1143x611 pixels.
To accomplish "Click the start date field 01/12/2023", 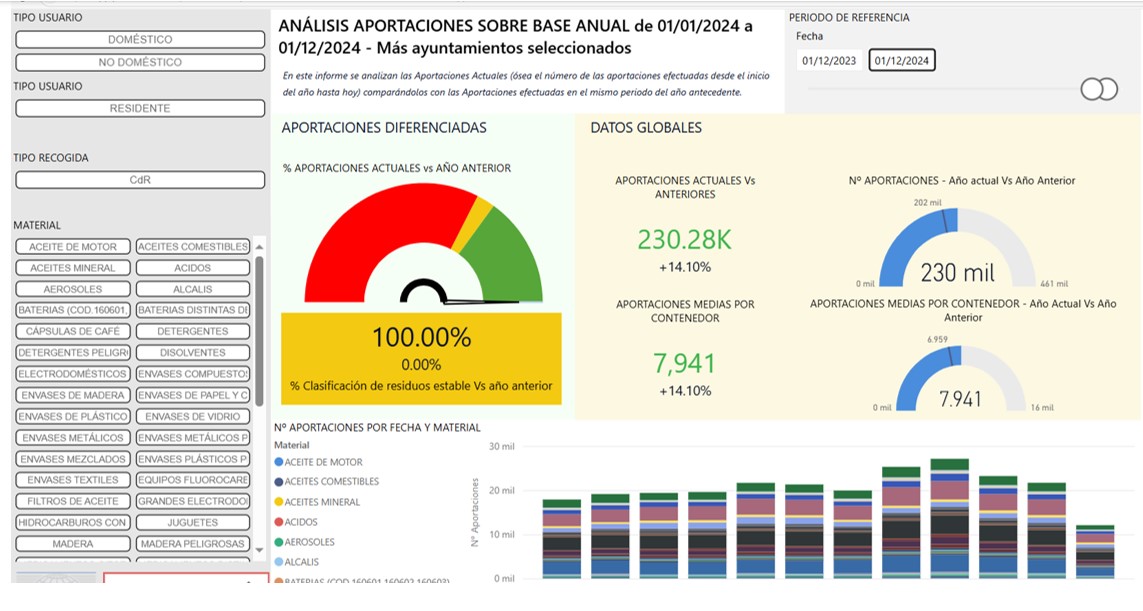I will pyautogui.click(x=830, y=61).
